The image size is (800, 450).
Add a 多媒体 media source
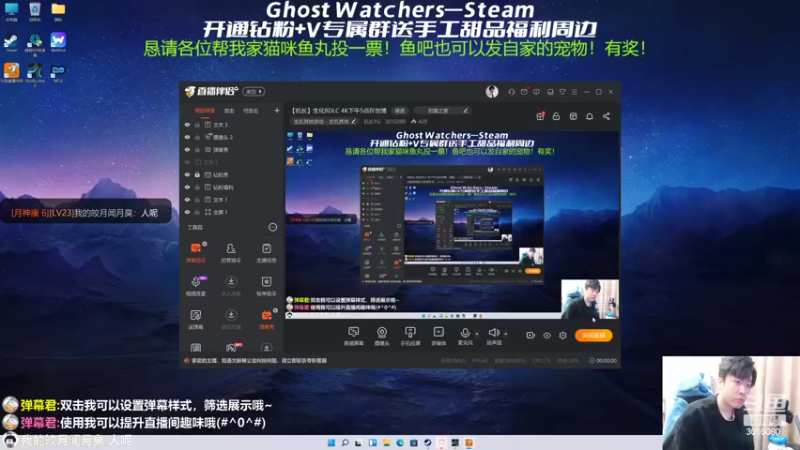(438, 336)
